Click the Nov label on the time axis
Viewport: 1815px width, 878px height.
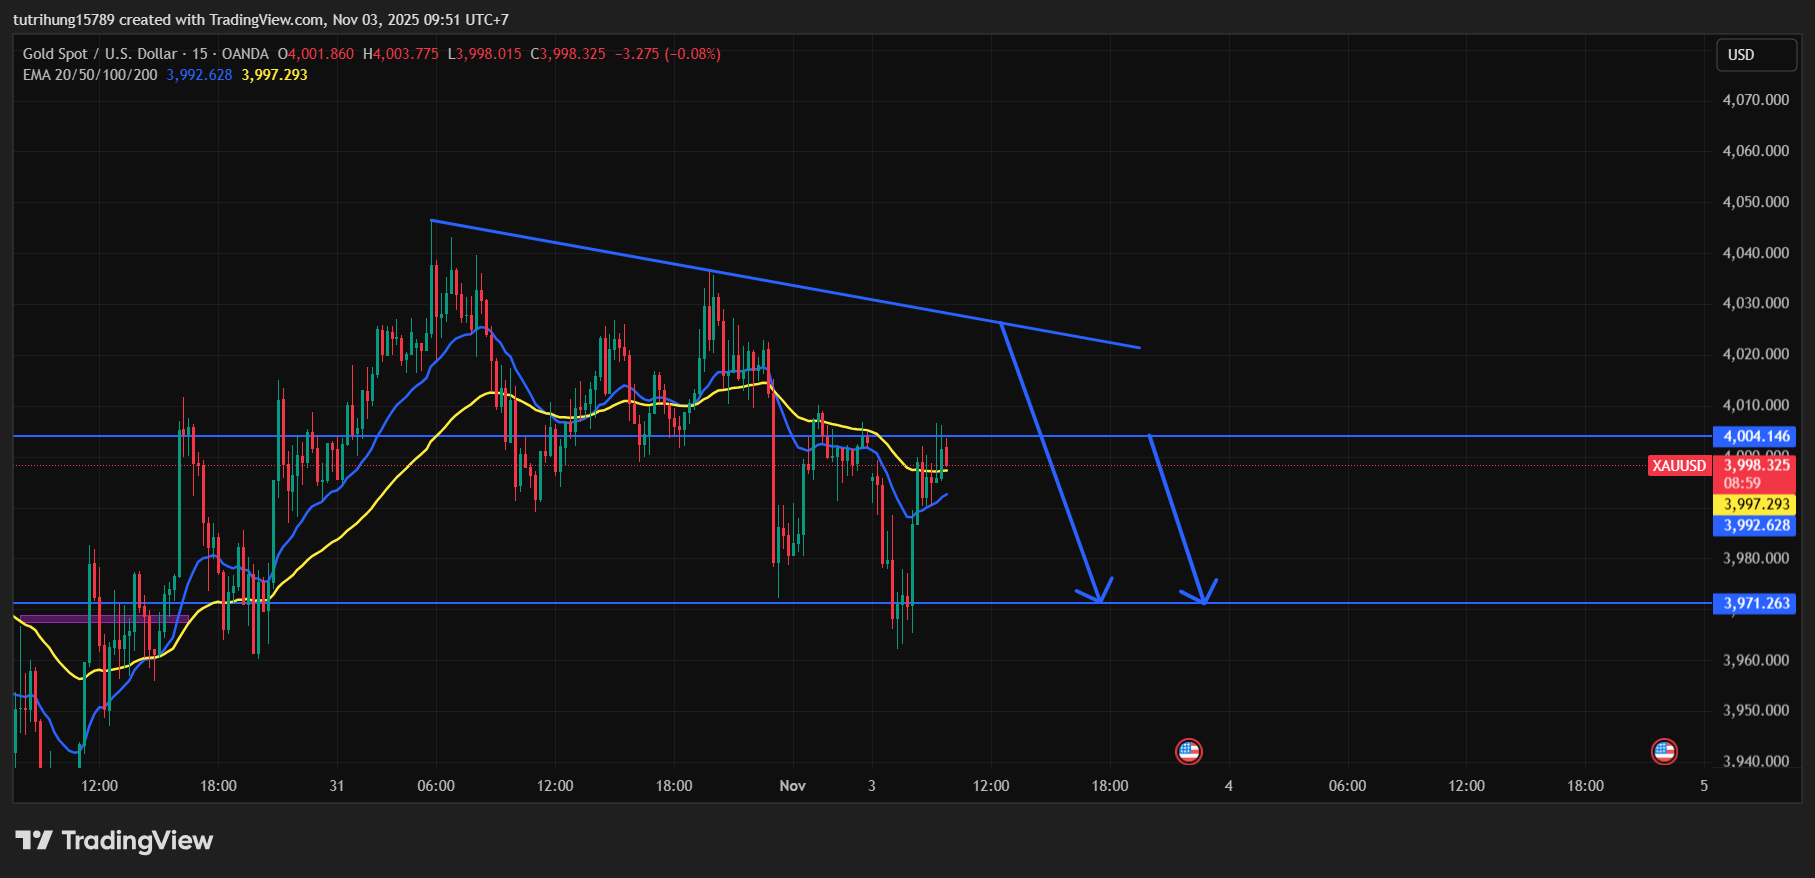[x=792, y=786]
